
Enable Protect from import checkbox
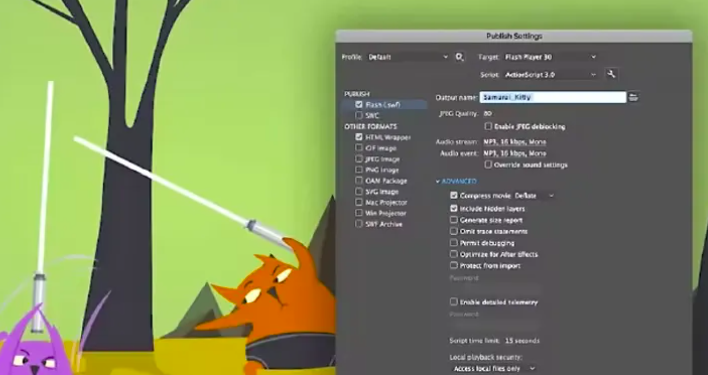tap(454, 265)
